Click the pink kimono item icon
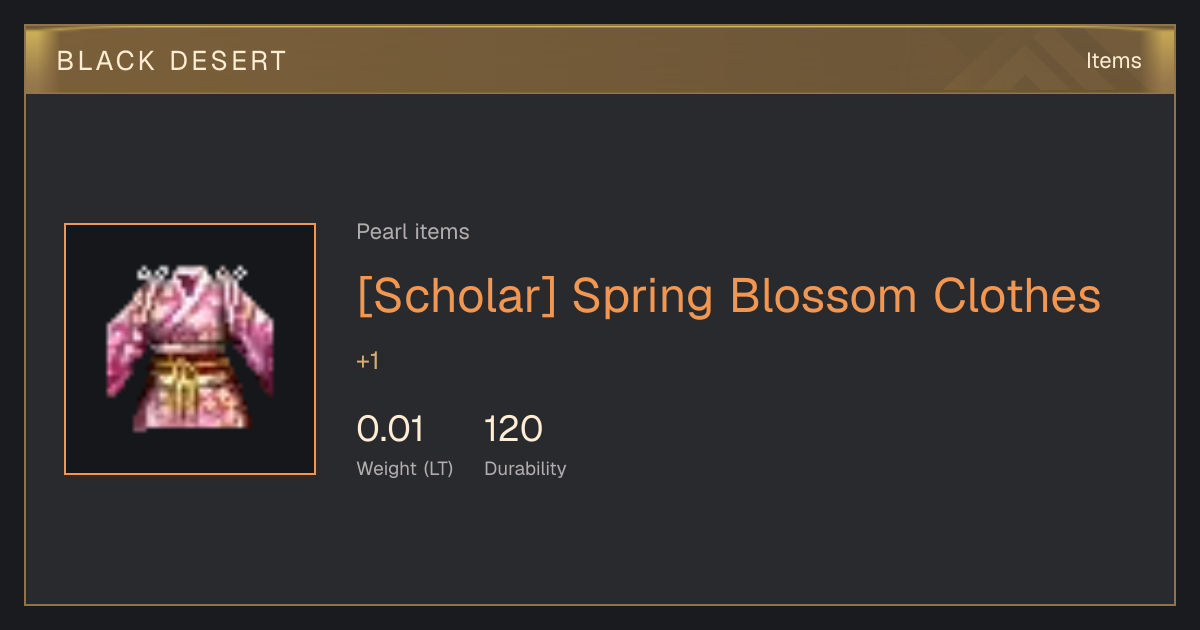The width and height of the screenshot is (1200, 630). tap(190, 349)
